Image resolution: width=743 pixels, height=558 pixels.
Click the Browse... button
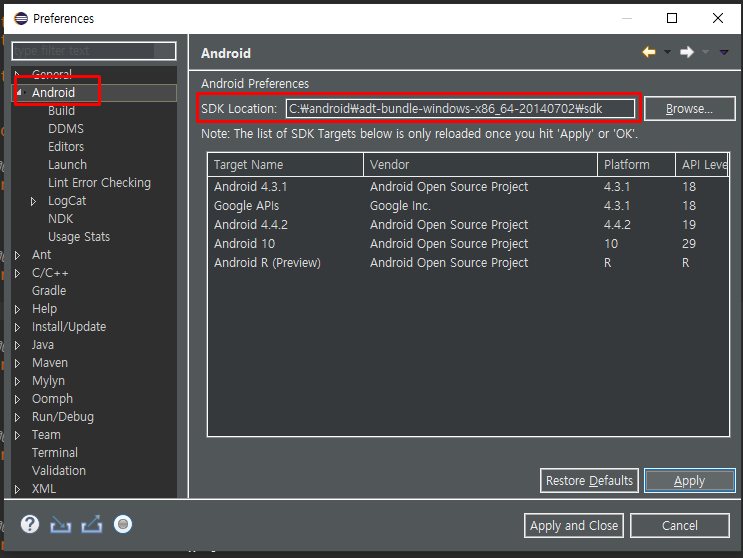coord(689,108)
